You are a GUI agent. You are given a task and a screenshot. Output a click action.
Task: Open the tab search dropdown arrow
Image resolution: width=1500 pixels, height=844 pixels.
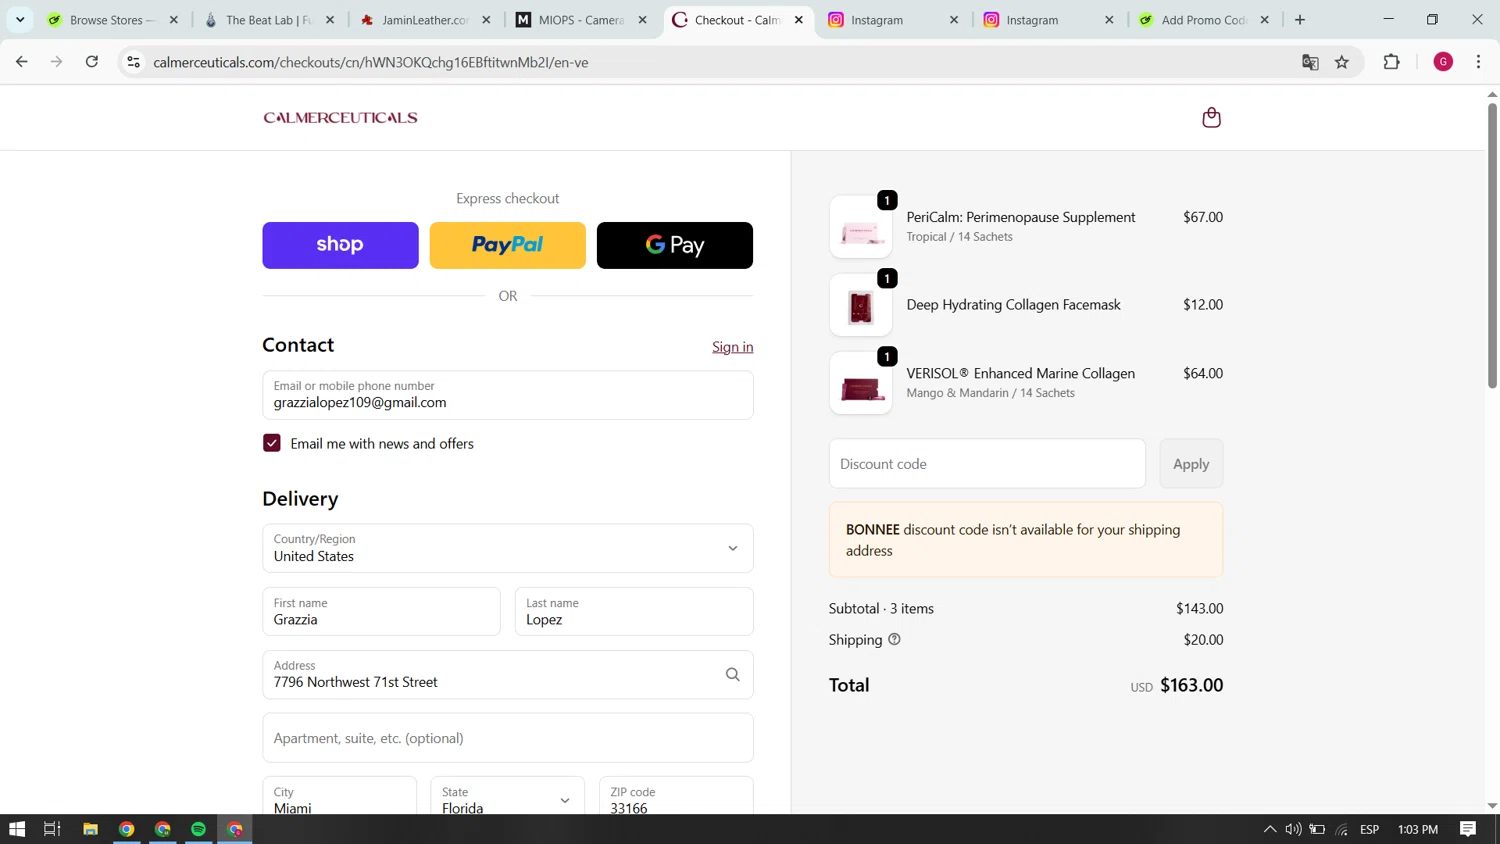tap(20, 20)
